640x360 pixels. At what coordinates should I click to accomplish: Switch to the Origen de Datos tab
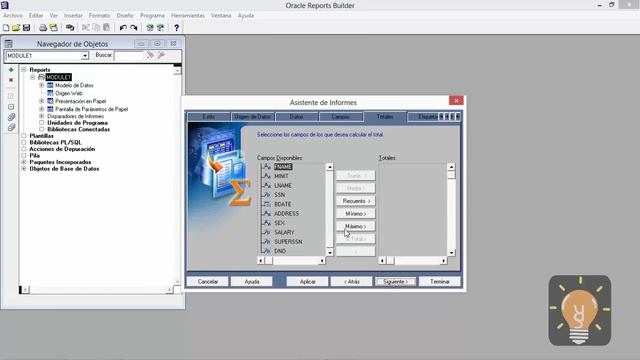tap(253, 117)
